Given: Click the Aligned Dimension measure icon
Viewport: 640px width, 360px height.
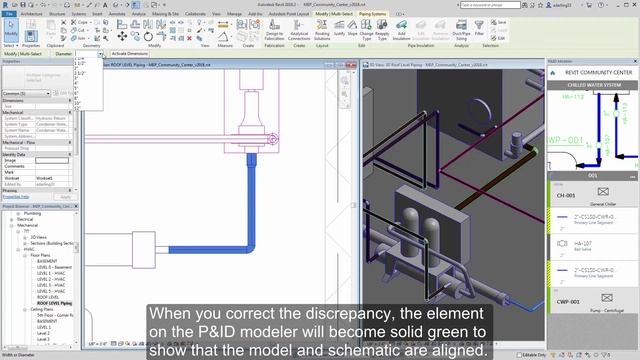Looking at the screenshot, I should (x=223, y=25).
